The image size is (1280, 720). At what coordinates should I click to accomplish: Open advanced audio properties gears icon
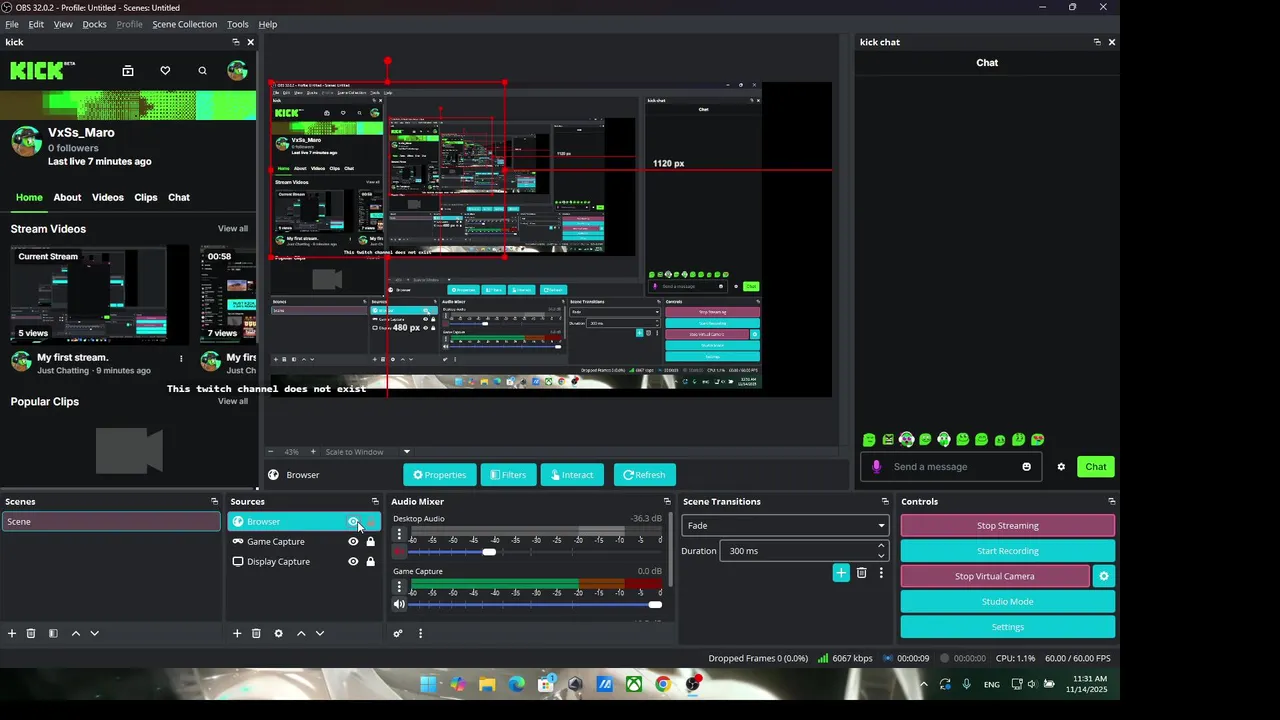tap(398, 633)
